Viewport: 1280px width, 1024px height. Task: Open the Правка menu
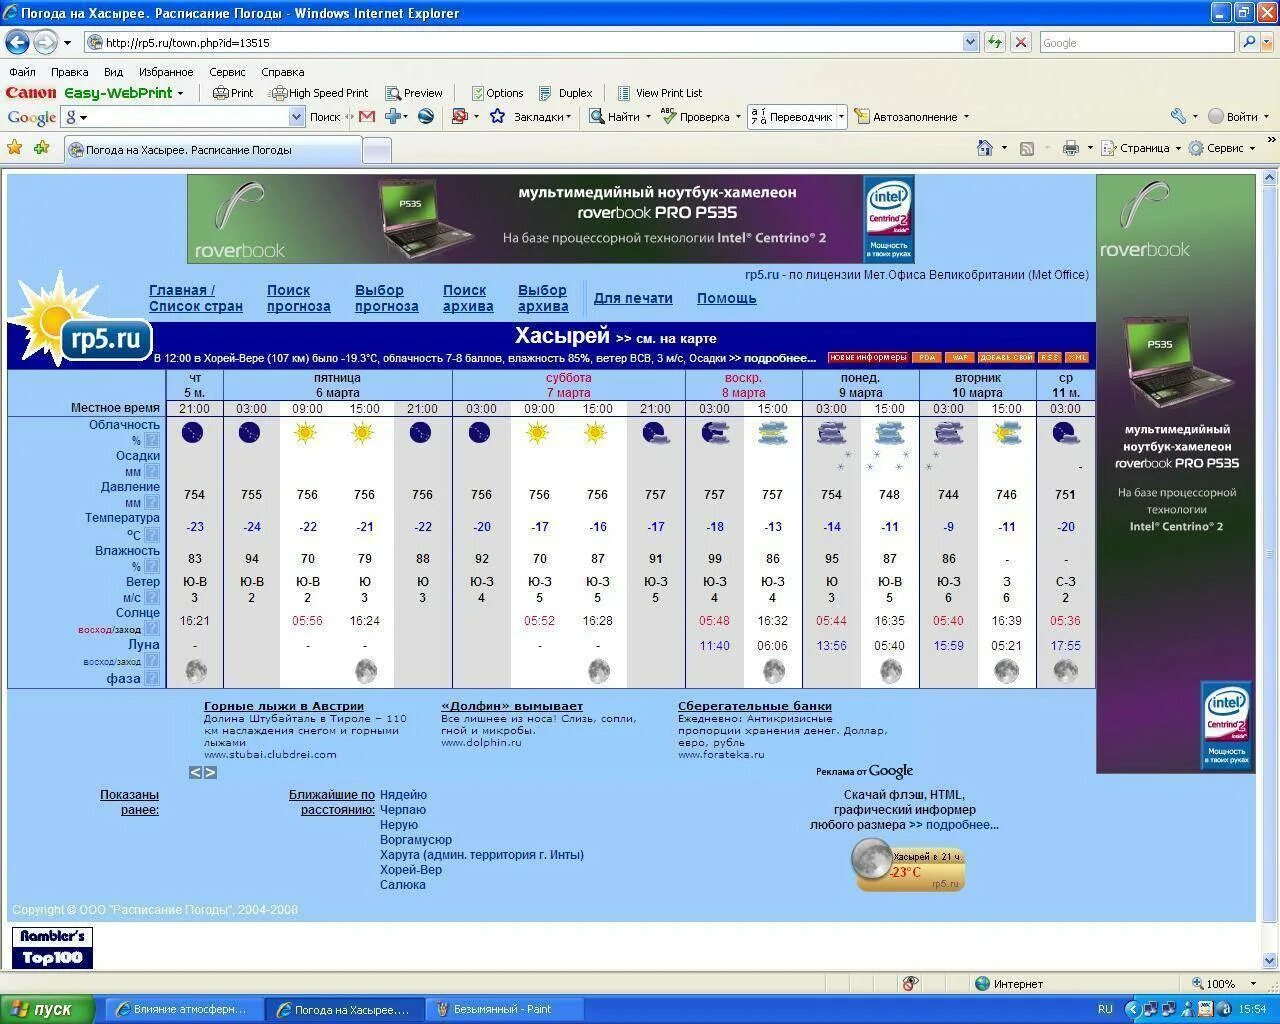tap(70, 72)
